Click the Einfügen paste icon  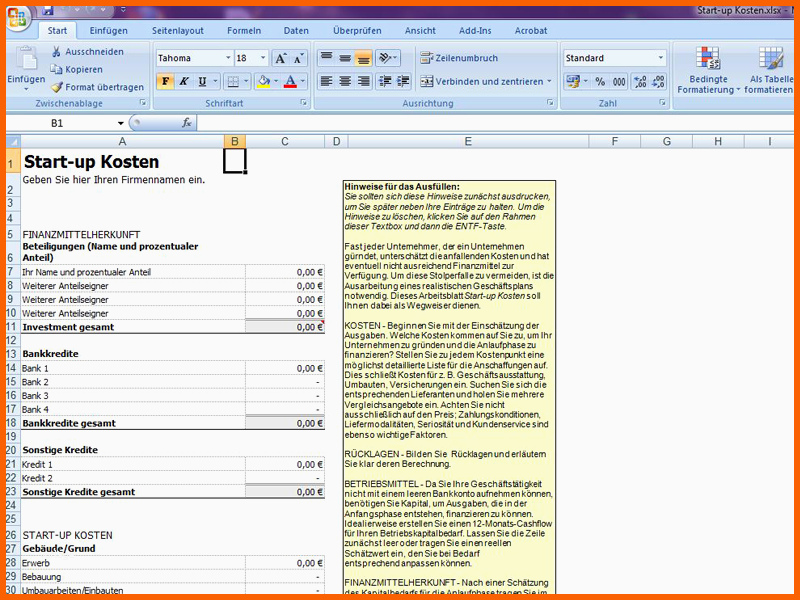(x=26, y=58)
